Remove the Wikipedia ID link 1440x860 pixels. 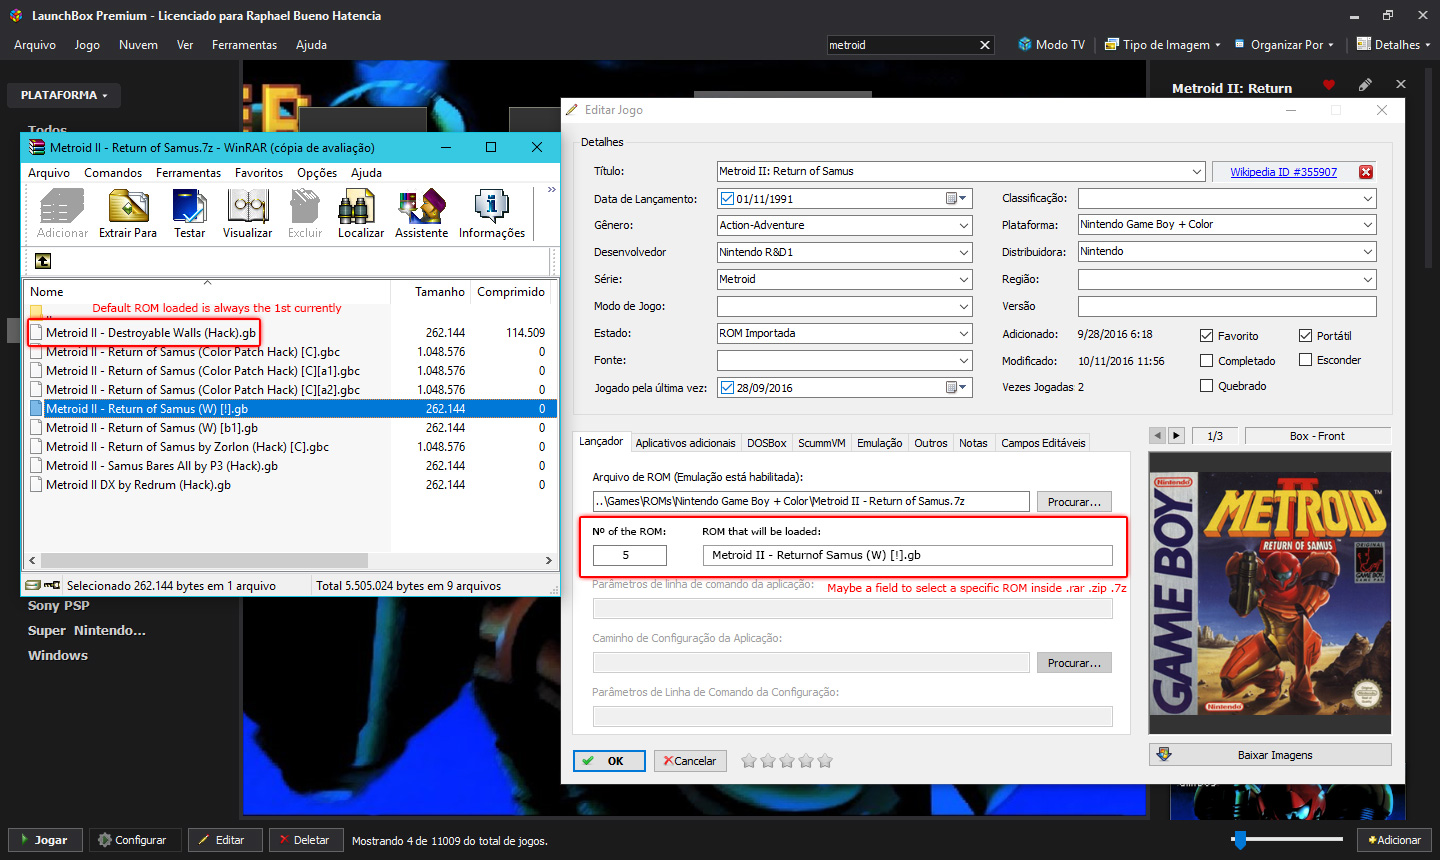coord(1366,172)
